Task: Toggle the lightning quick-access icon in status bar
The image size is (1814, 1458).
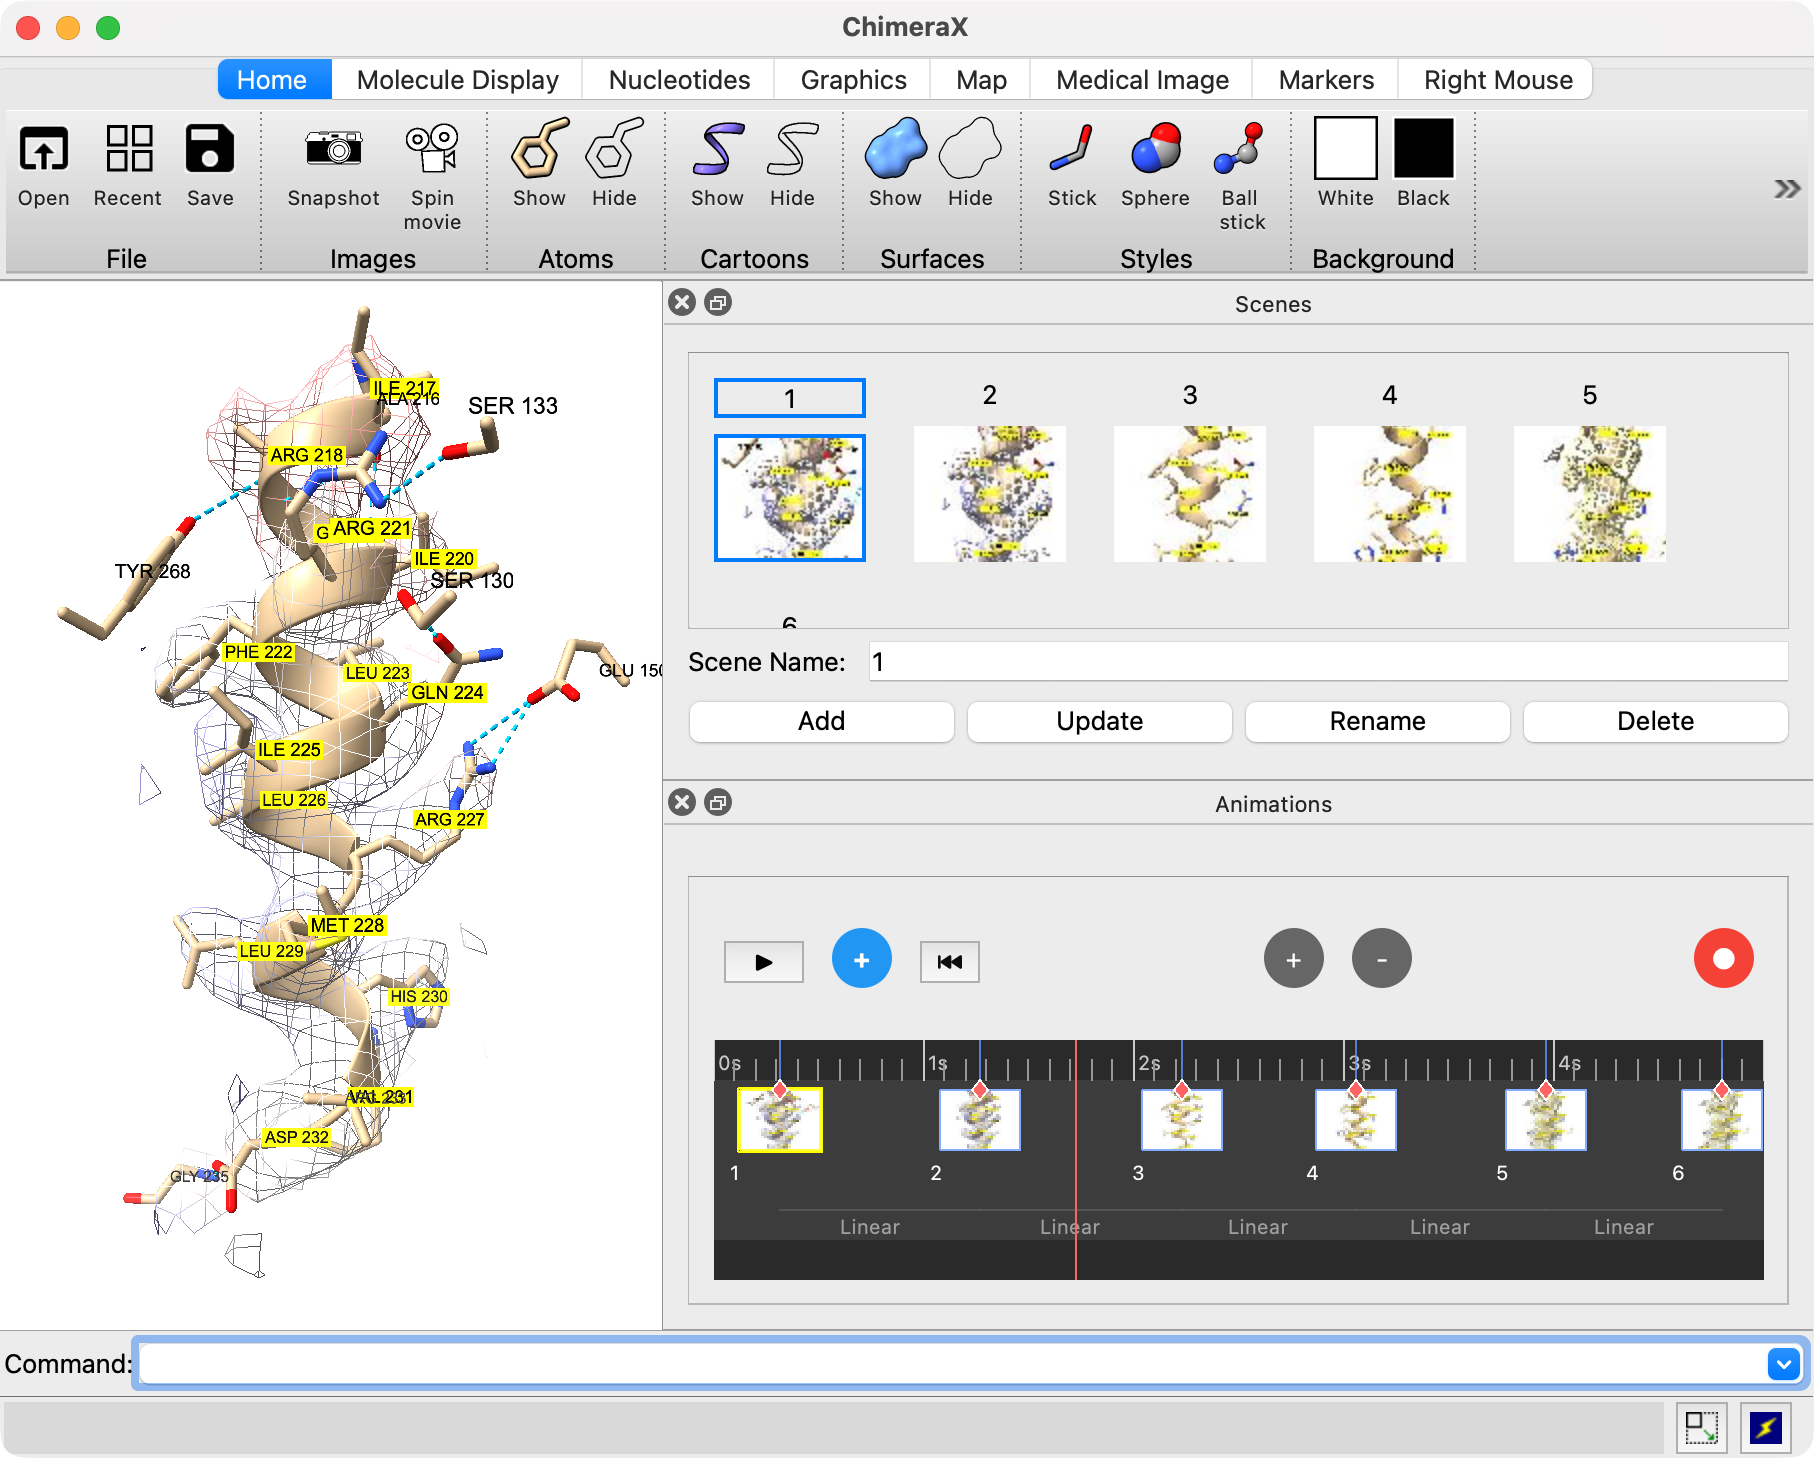Action: [1765, 1427]
